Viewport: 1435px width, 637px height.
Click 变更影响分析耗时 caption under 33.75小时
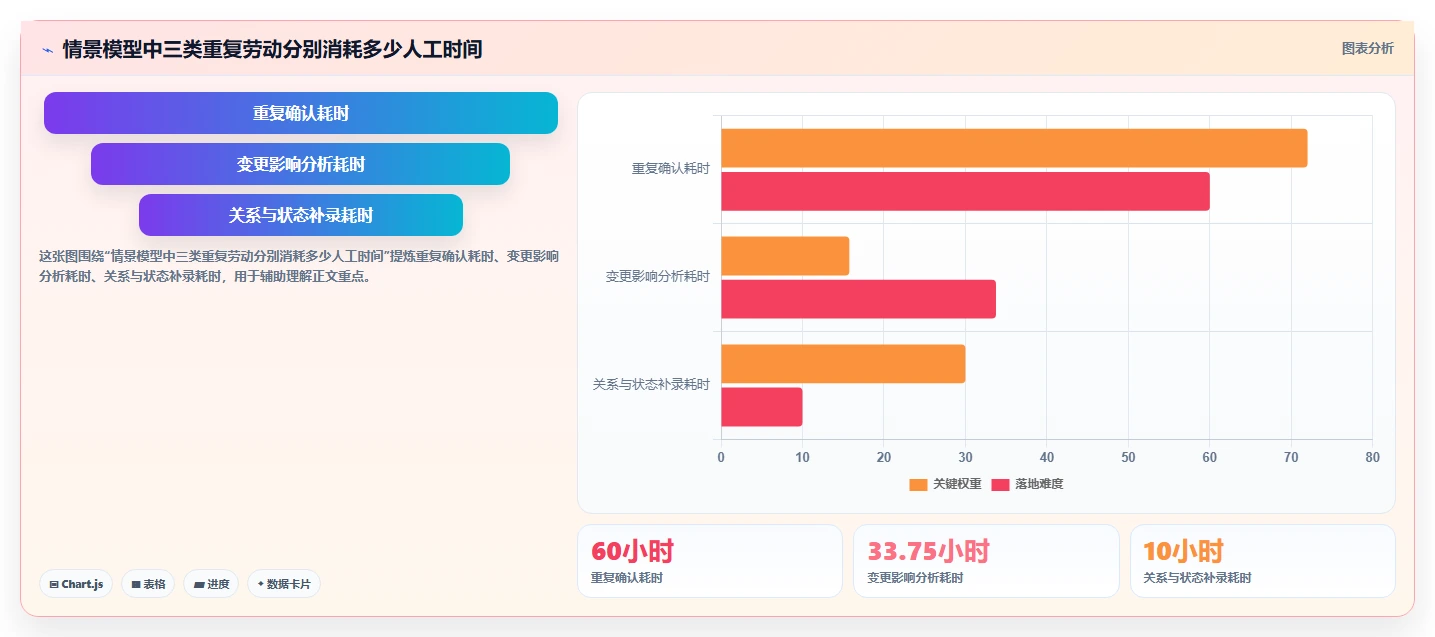[915, 578]
